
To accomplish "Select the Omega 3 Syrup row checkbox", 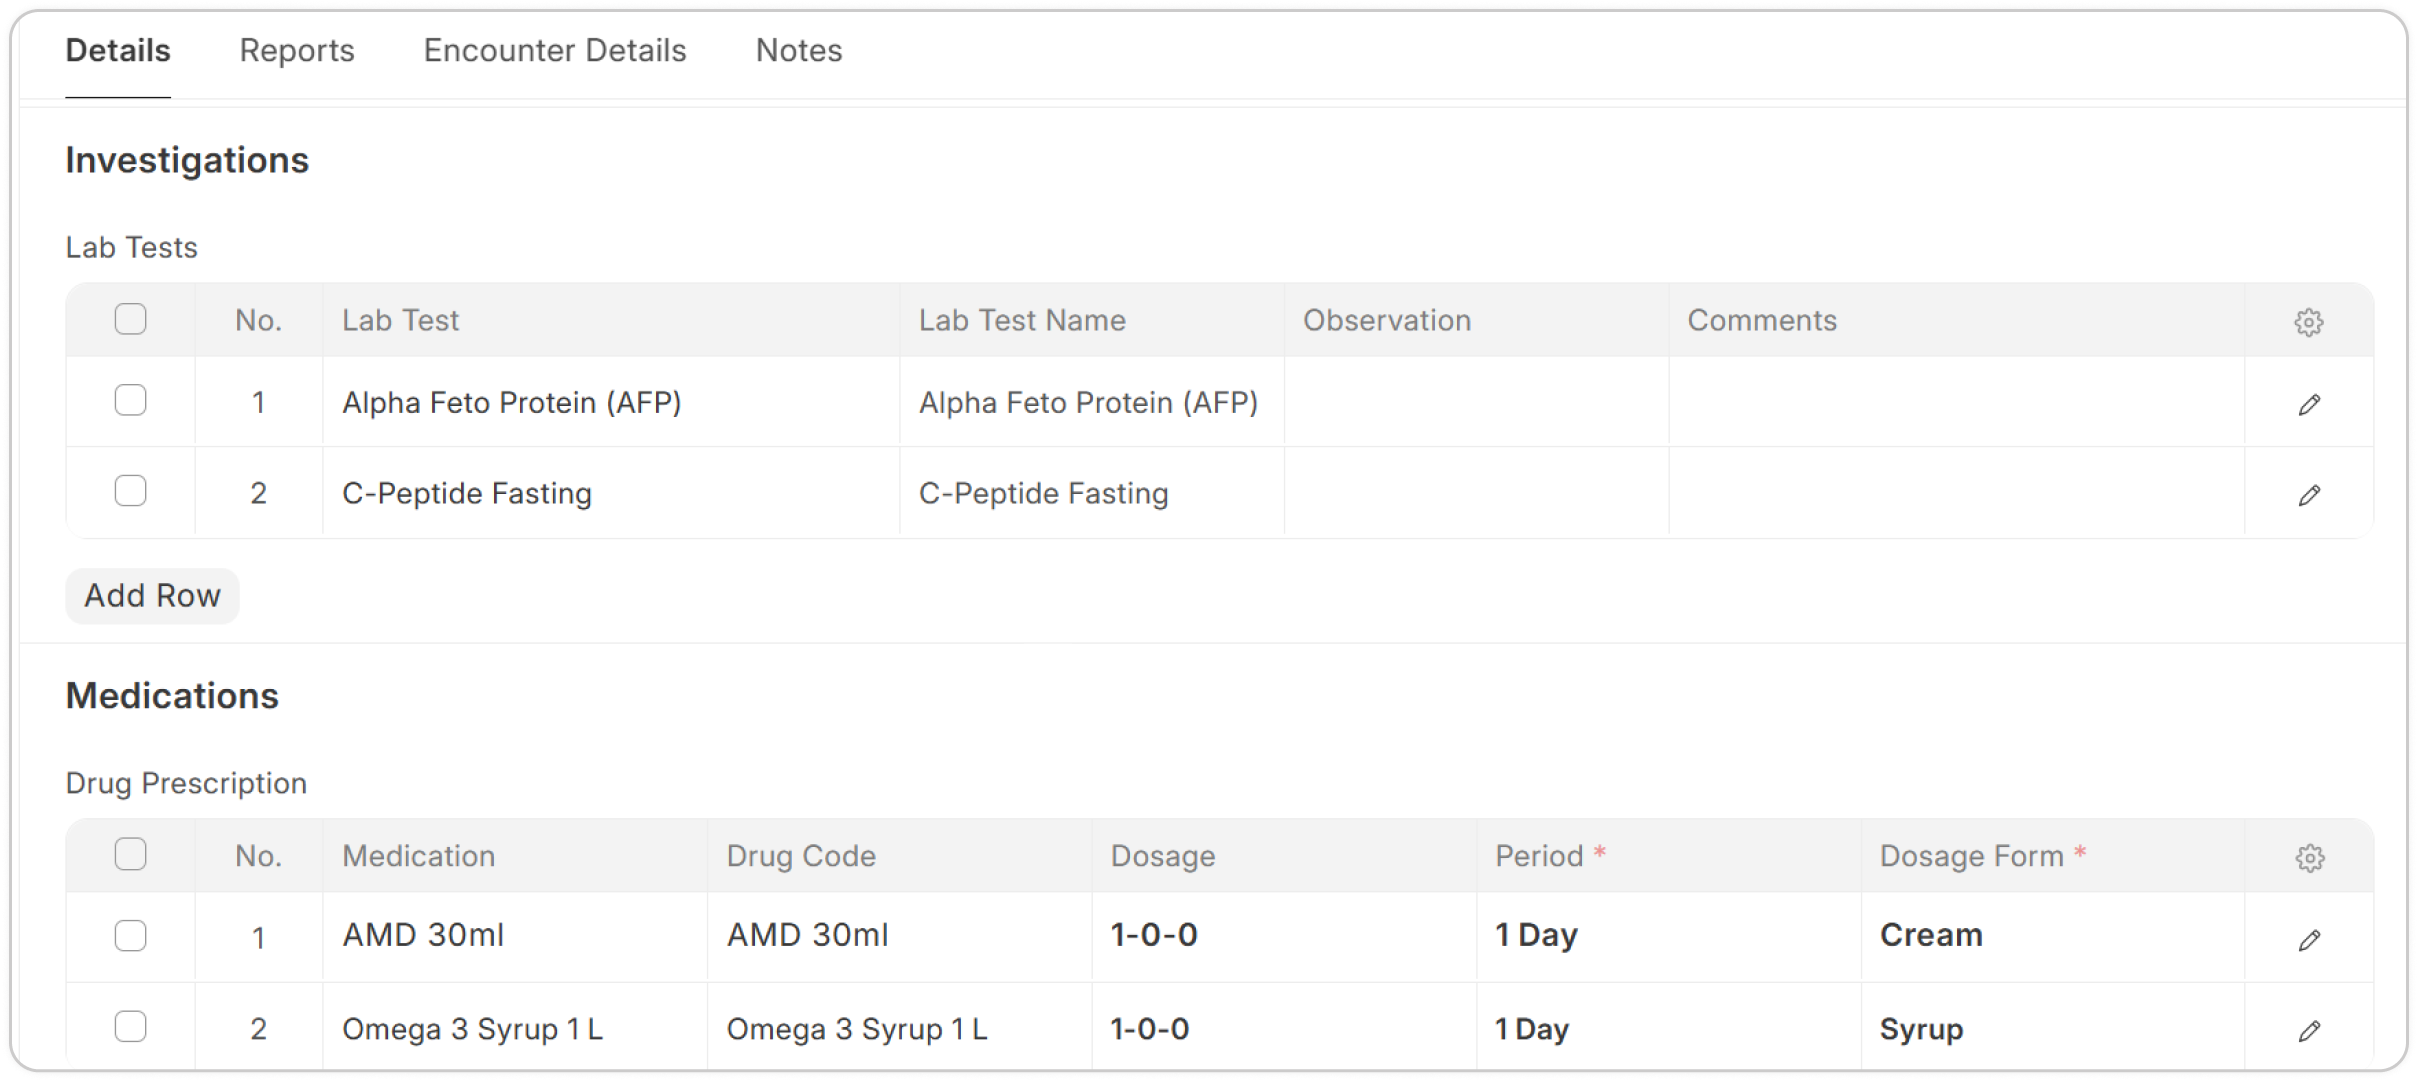I will click(130, 1027).
